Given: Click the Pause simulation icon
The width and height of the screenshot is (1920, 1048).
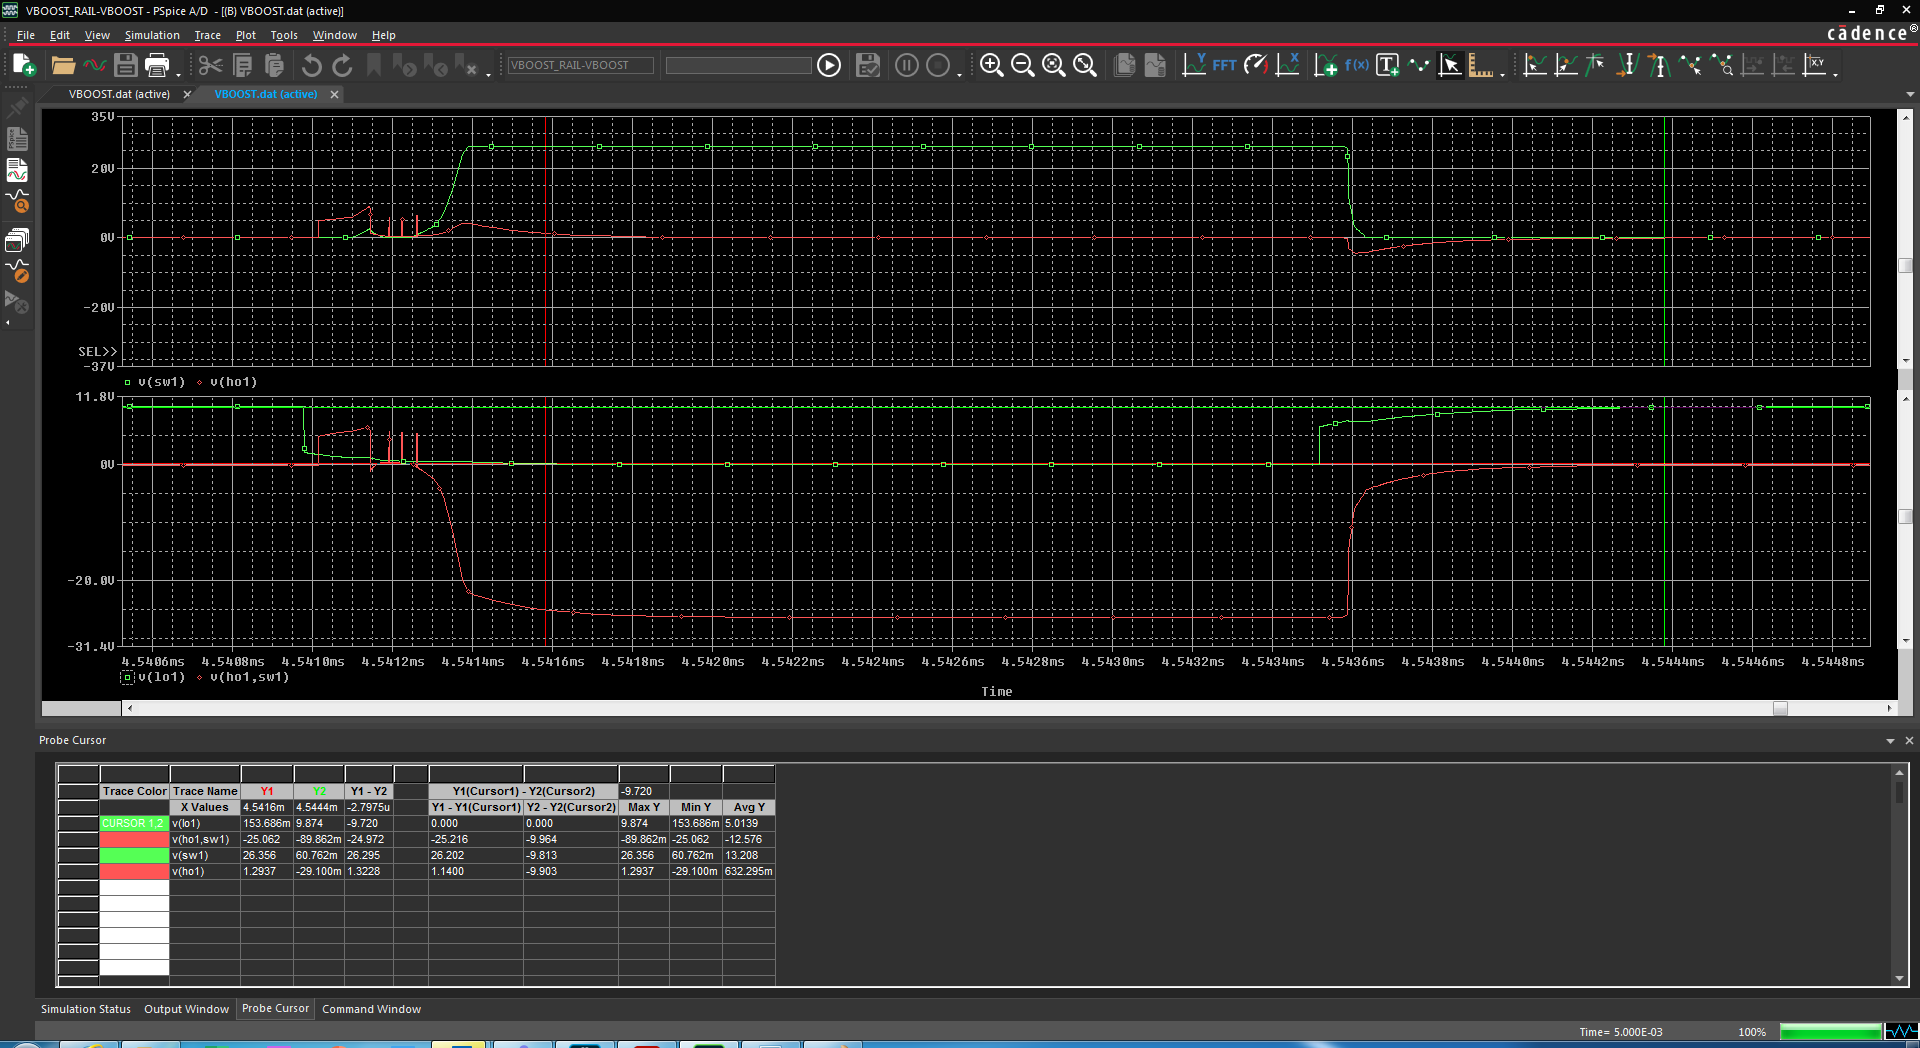Looking at the screenshot, I should pyautogui.click(x=907, y=65).
